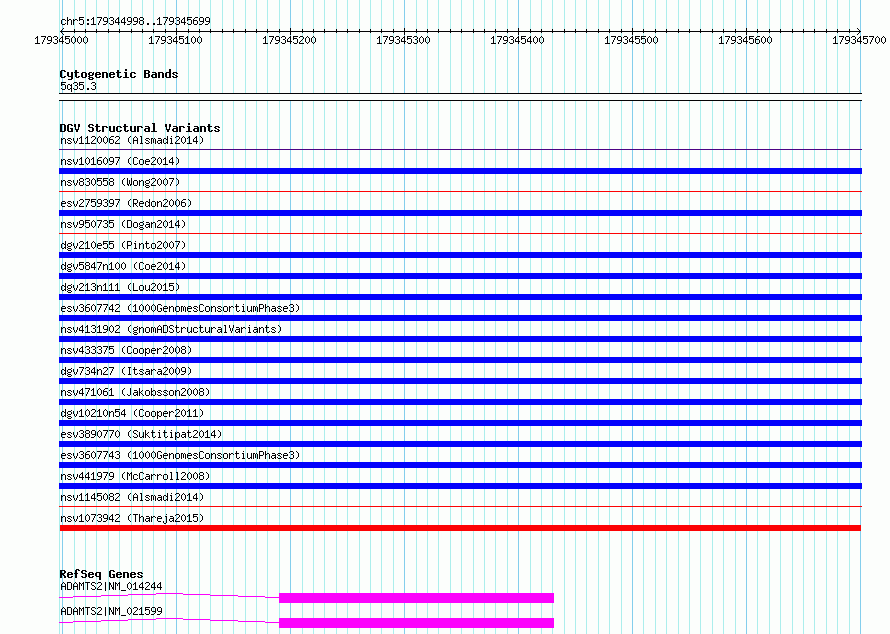Open variant nsv1145082 (Alsmadi2014)
Viewport: 890px width, 634px height.
click(x=132, y=497)
